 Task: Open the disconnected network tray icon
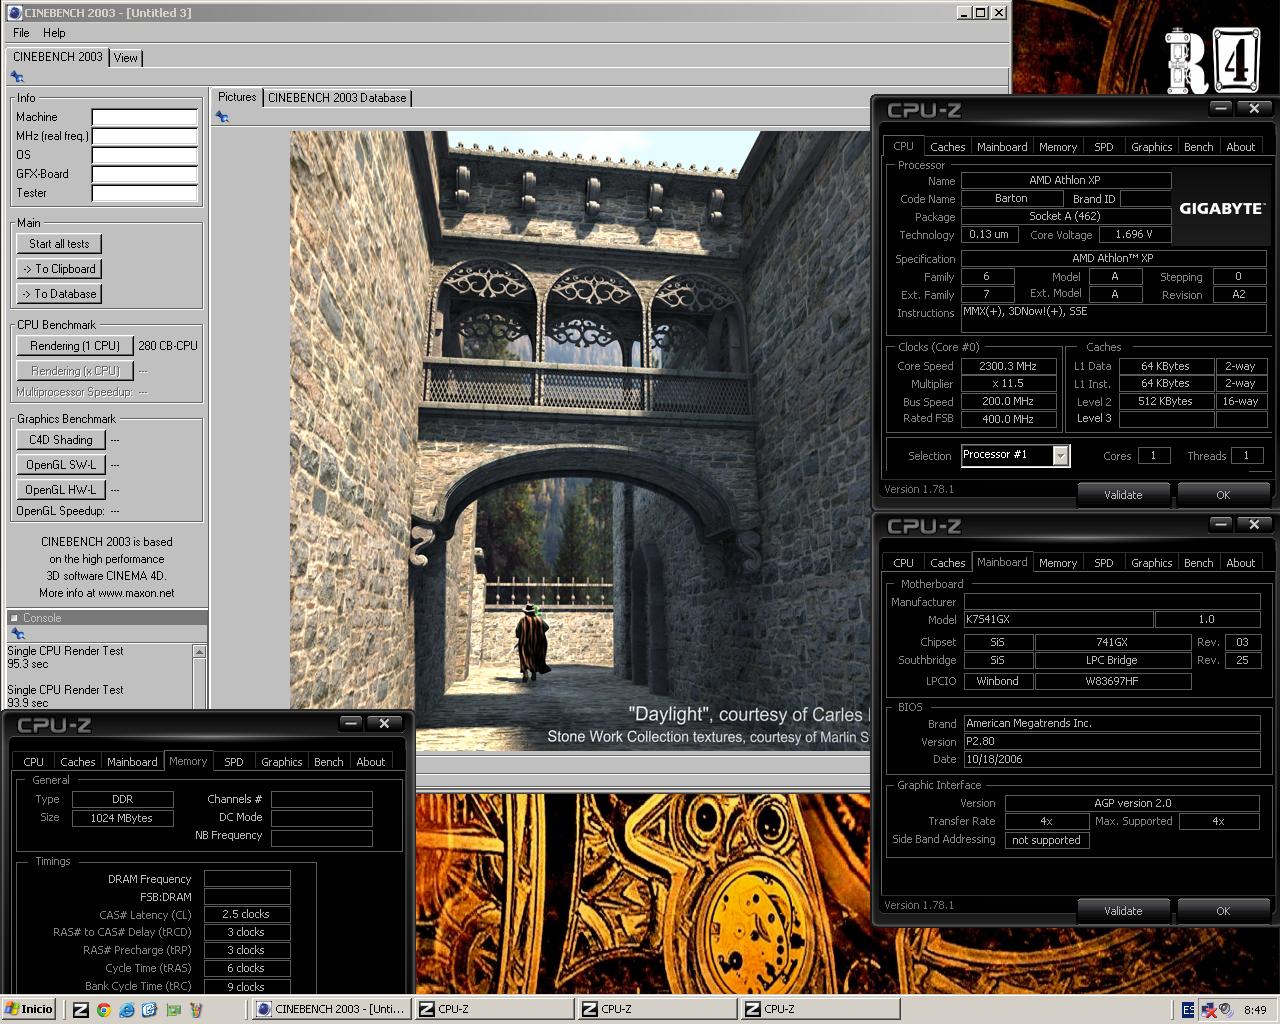(x=1208, y=1010)
